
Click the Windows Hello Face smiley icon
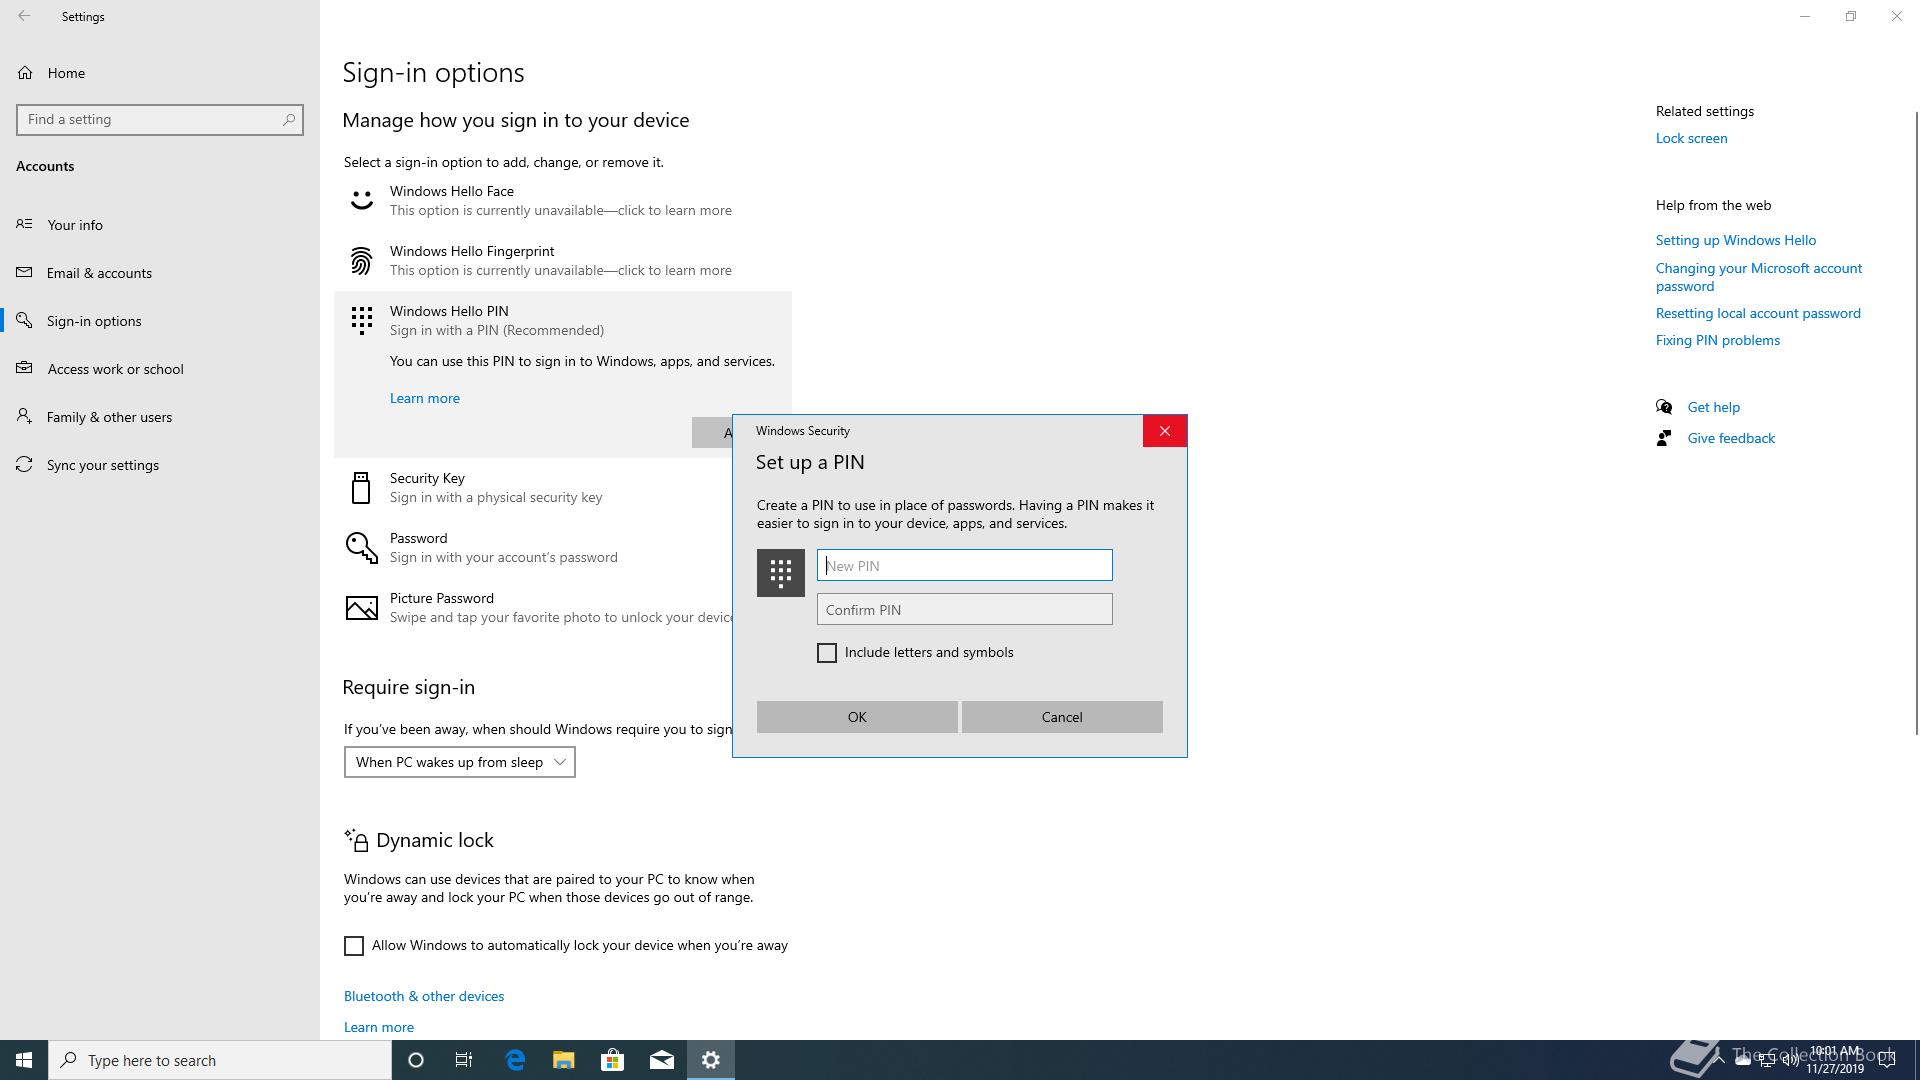click(361, 201)
